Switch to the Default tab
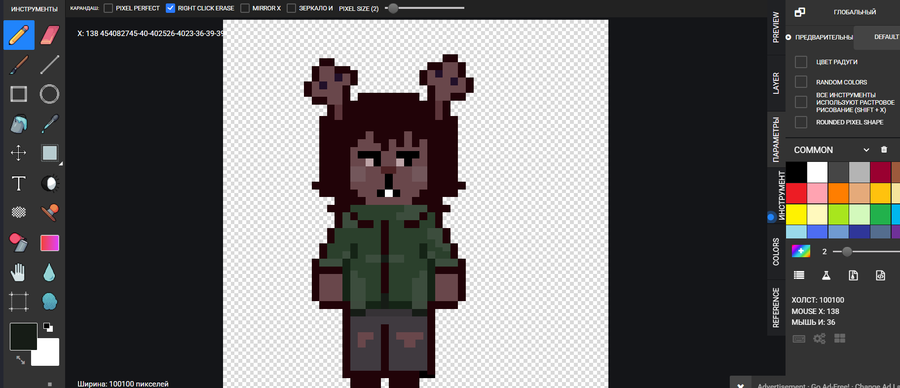900x388 pixels. [x=878, y=37]
